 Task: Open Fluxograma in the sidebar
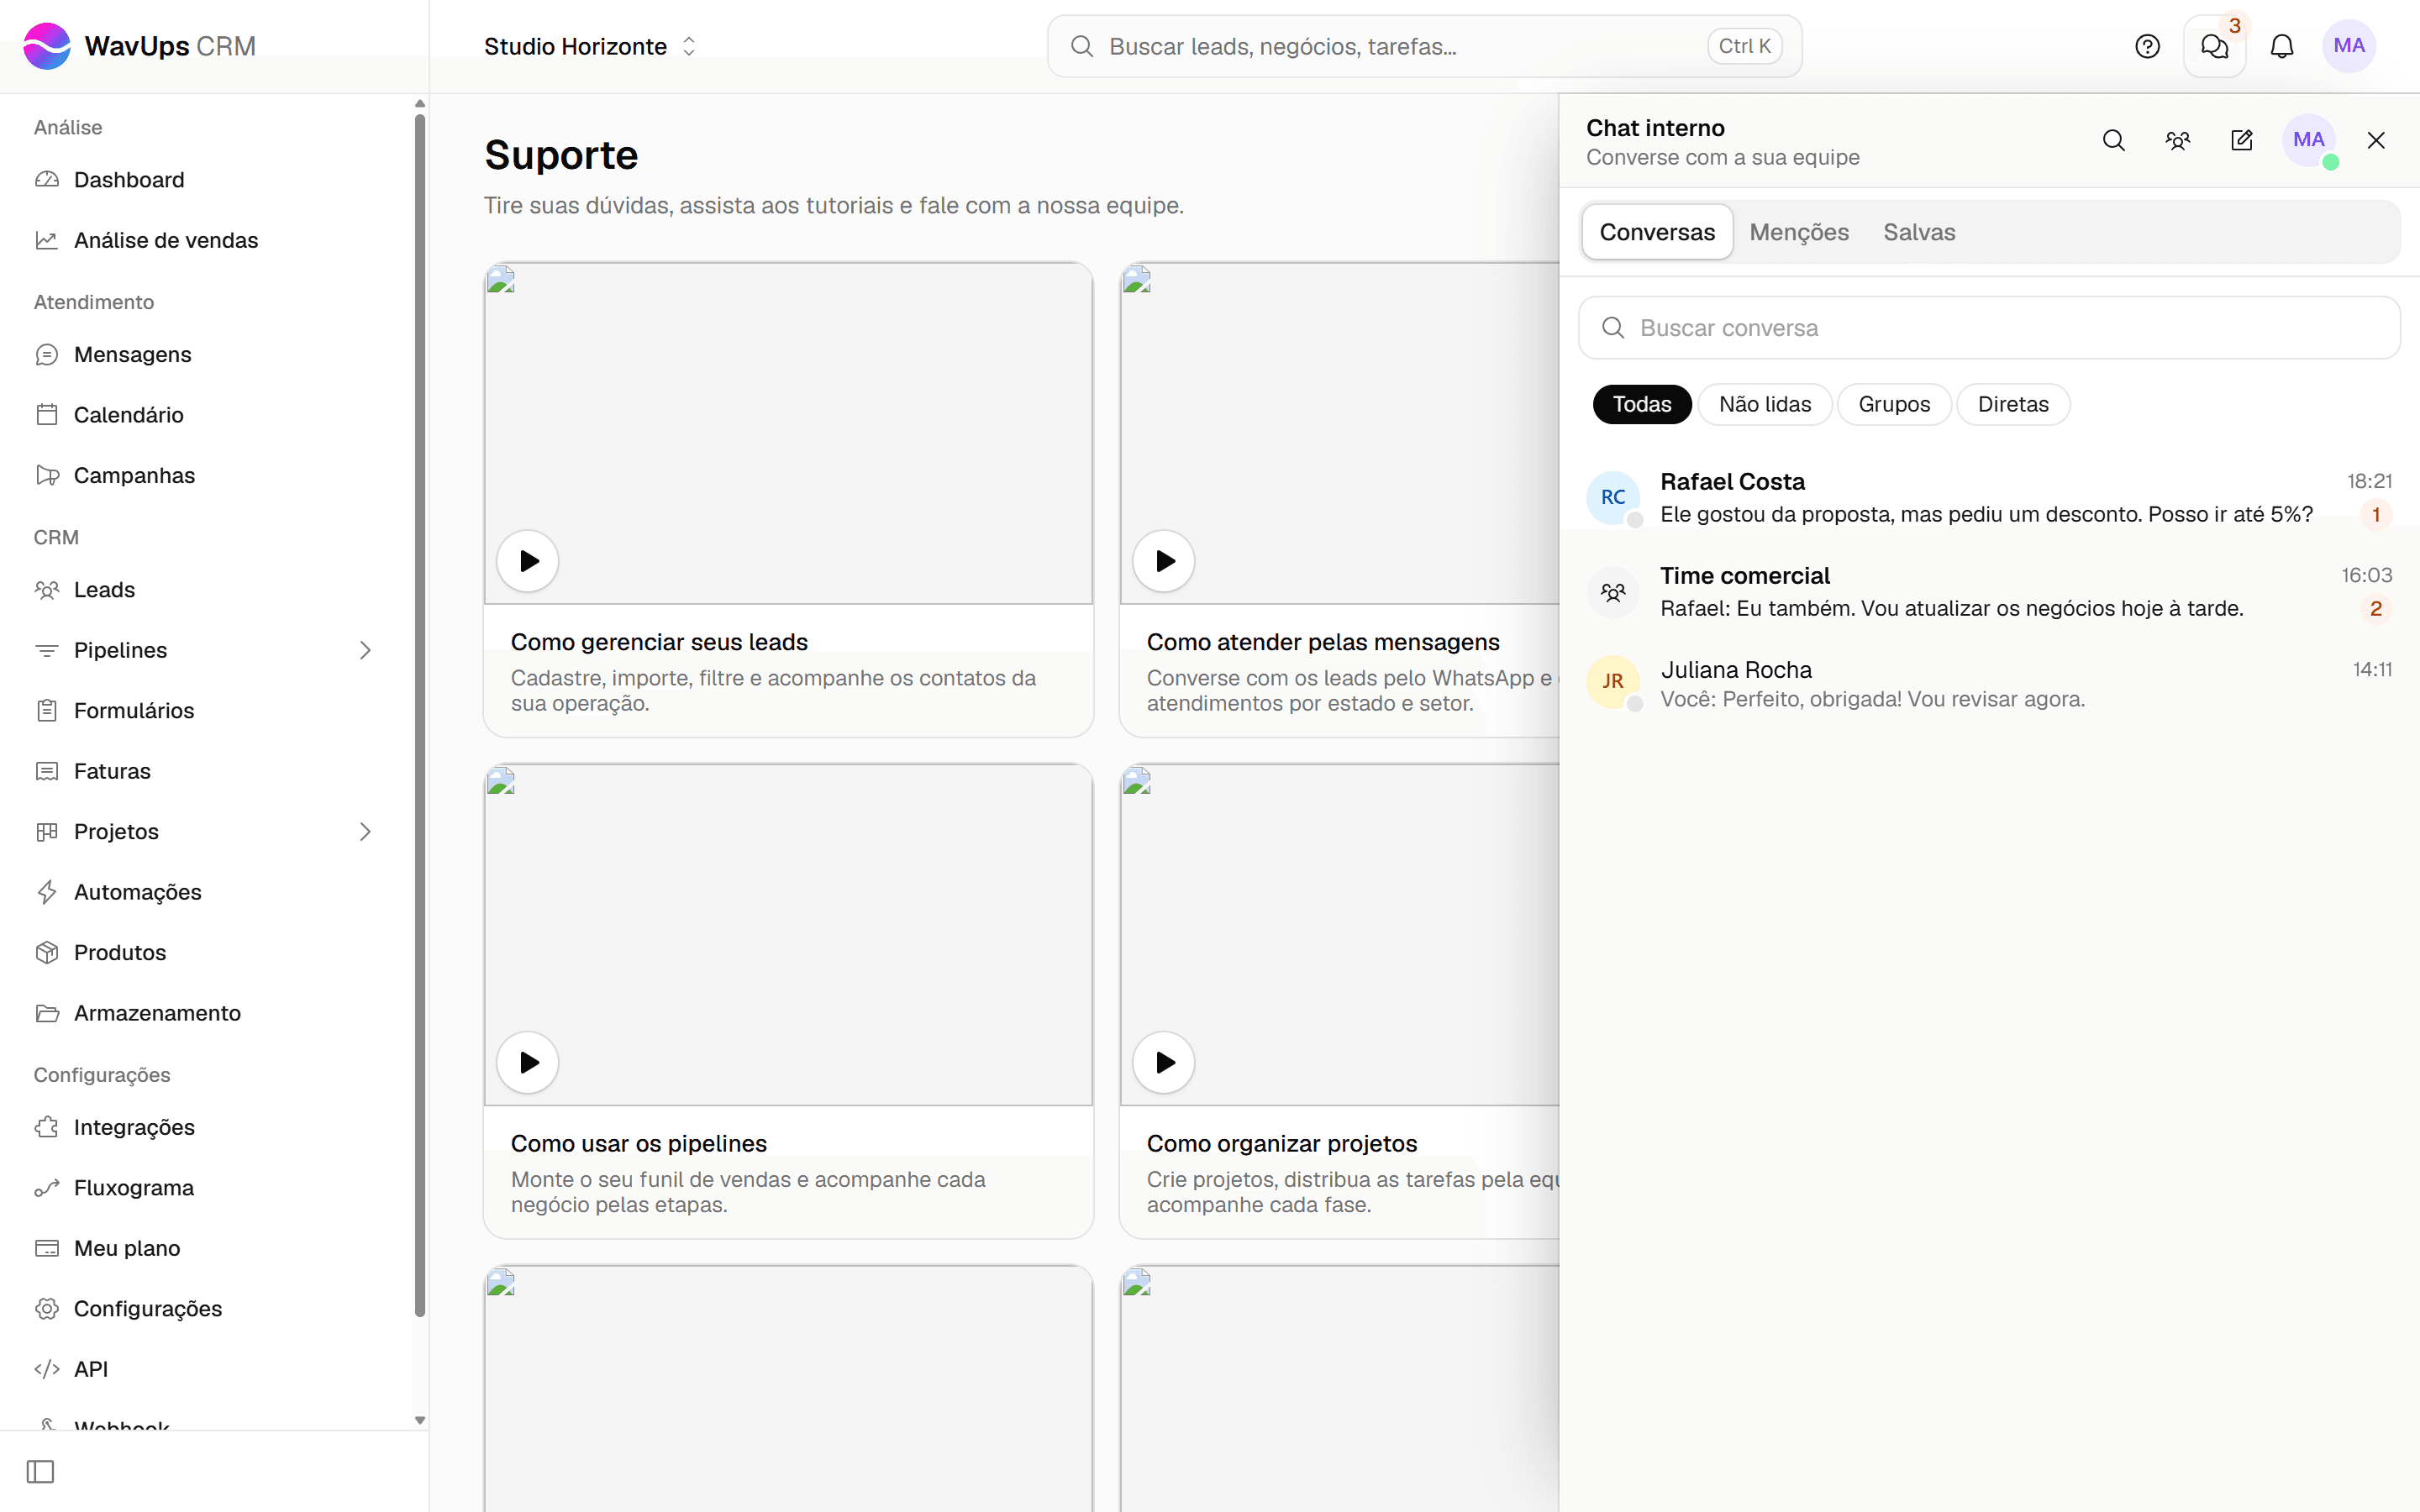coord(207,1188)
